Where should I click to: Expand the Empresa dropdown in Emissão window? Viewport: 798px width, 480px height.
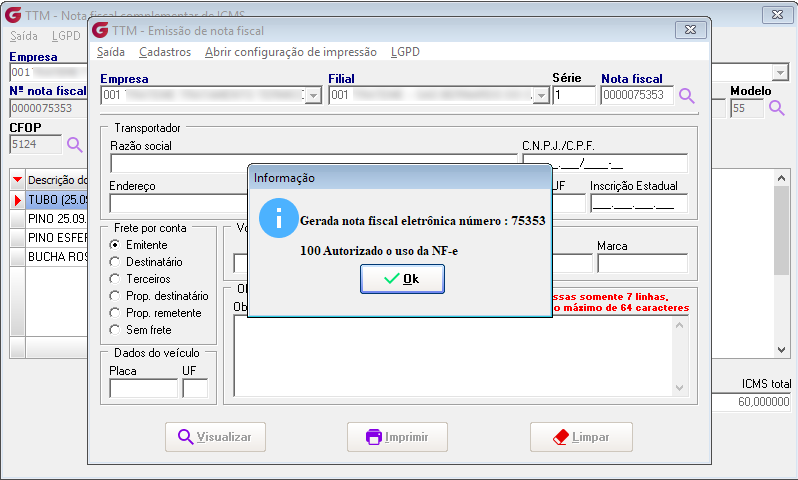tap(314, 95)
